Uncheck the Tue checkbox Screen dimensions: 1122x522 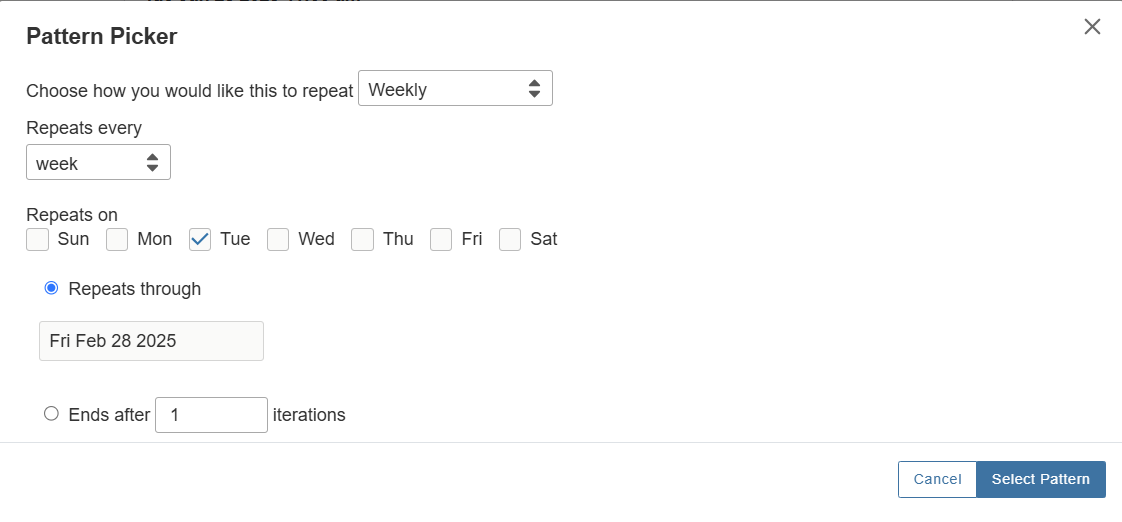click(x=200, y=240)
